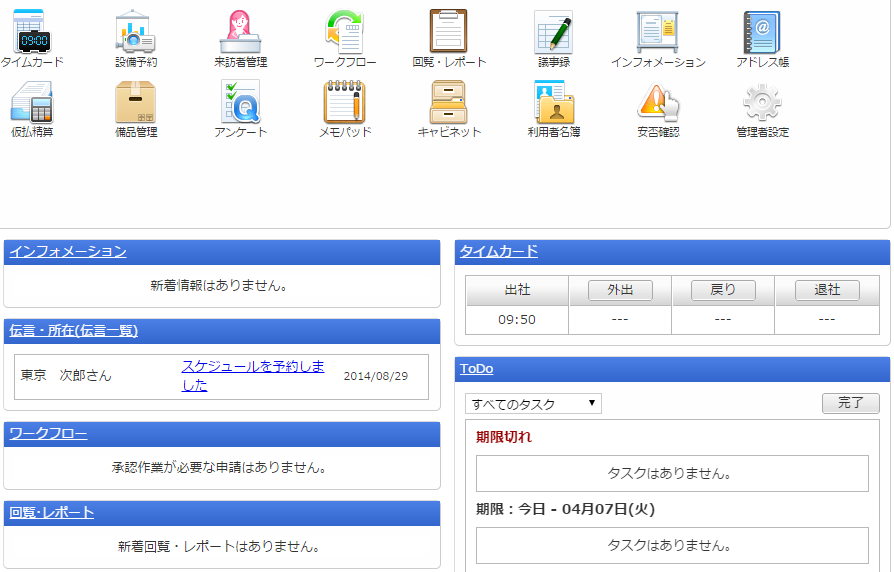Open 管理者設定 gear settings icon

pos(762,102)
